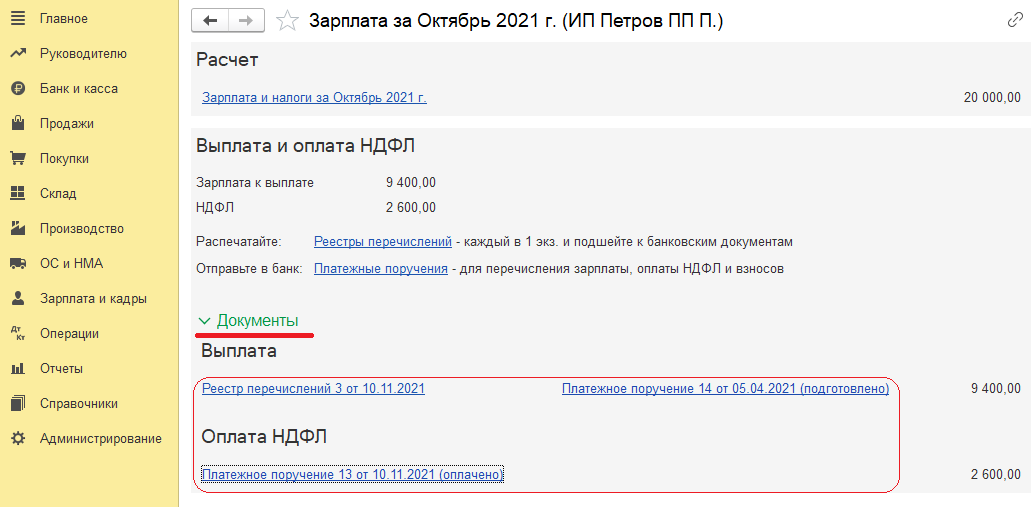Click the Администрирование gear icon
The width and height of the screenshot is (1036, 507).
pyautogui.click(x=17, y=439)
